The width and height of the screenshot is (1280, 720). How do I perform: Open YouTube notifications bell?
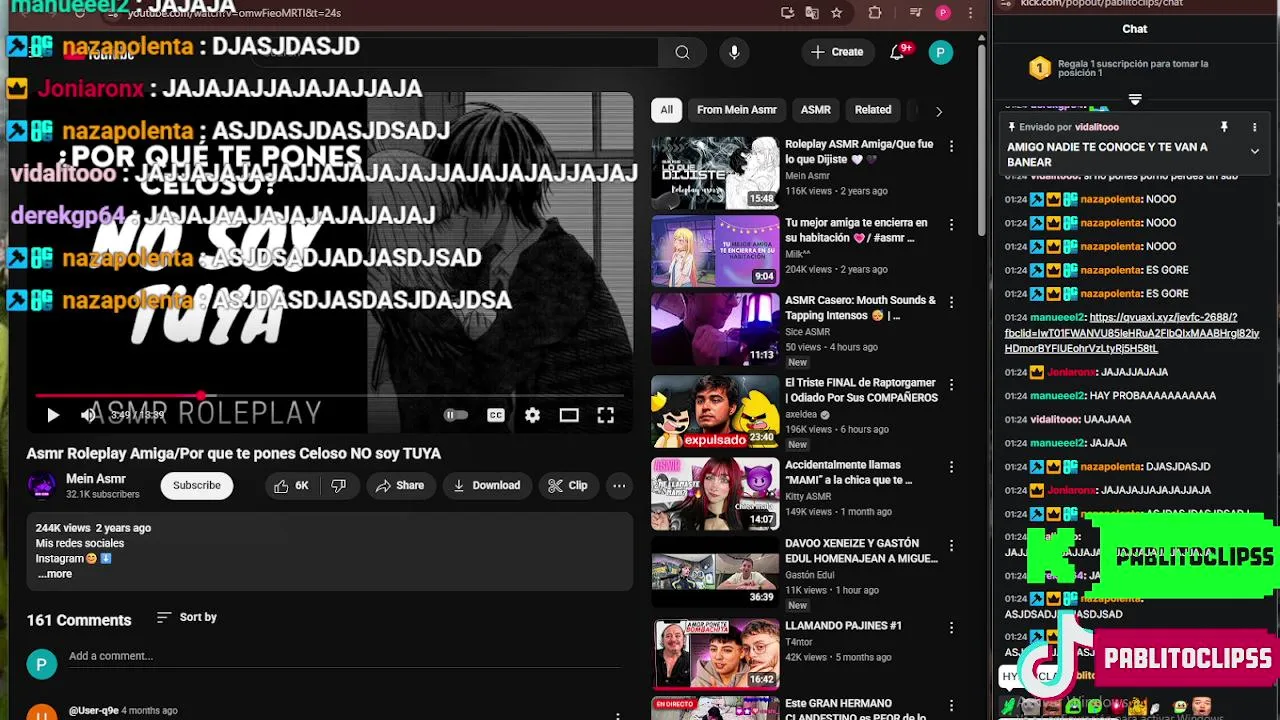click(898, 52)
